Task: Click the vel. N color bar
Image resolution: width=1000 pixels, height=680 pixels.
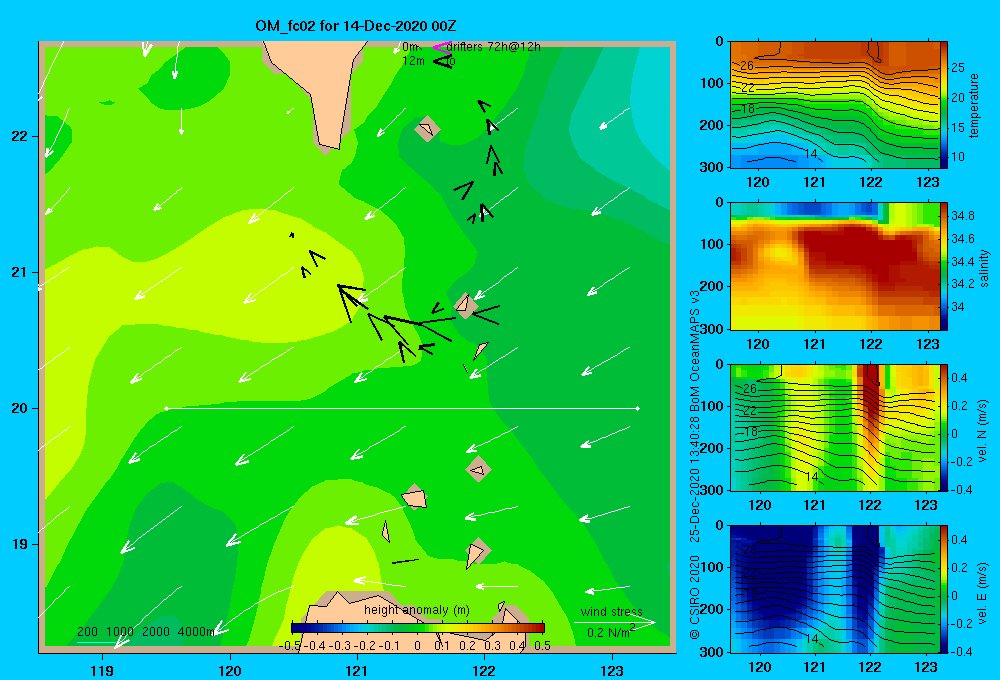Action: coord(944,427)
